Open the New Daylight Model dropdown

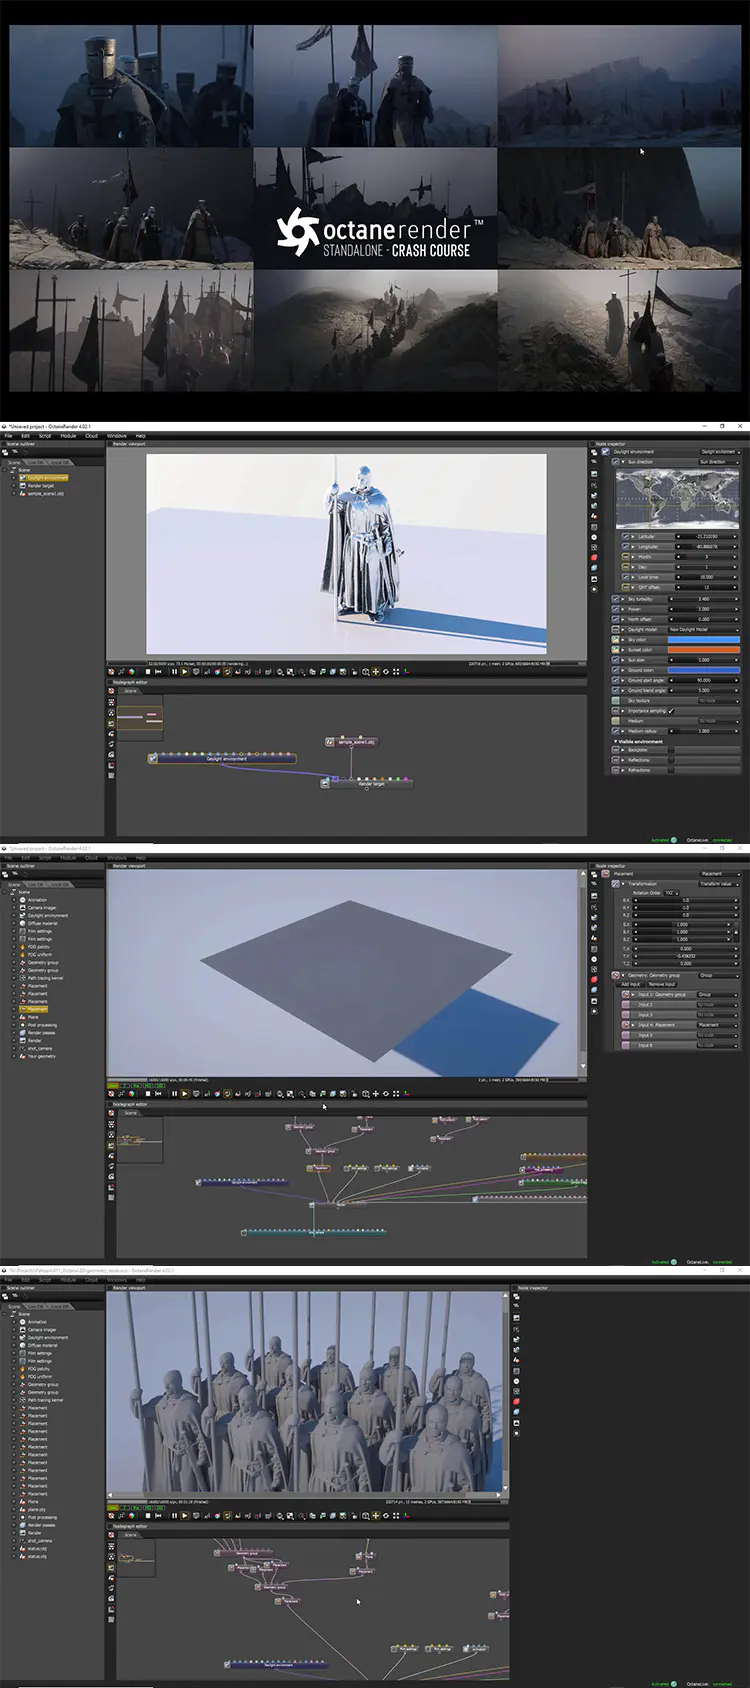[x=704, y=629]
